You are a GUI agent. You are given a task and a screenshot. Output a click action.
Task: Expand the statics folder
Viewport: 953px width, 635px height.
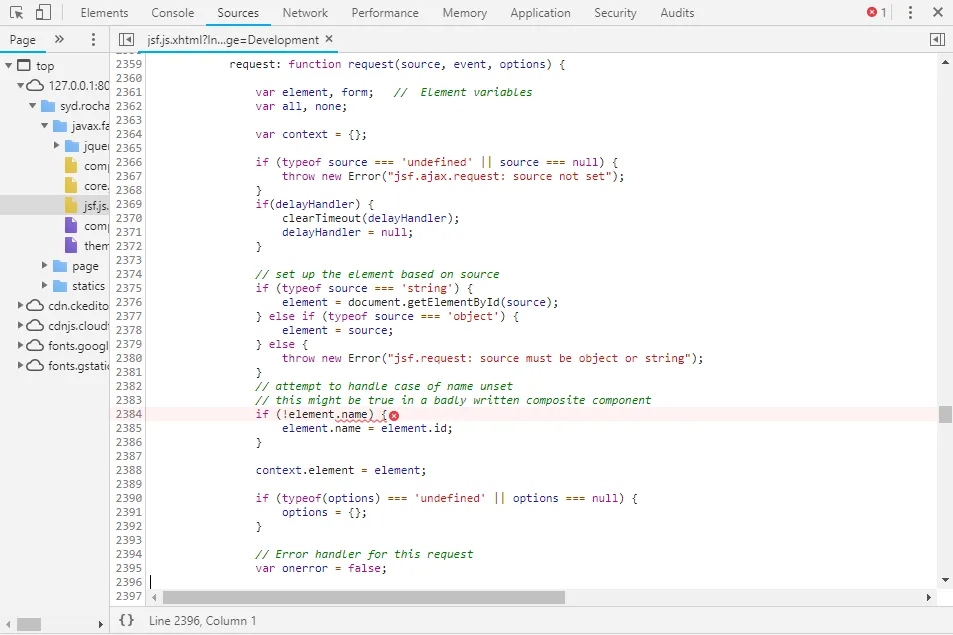(x=45, y=286)
